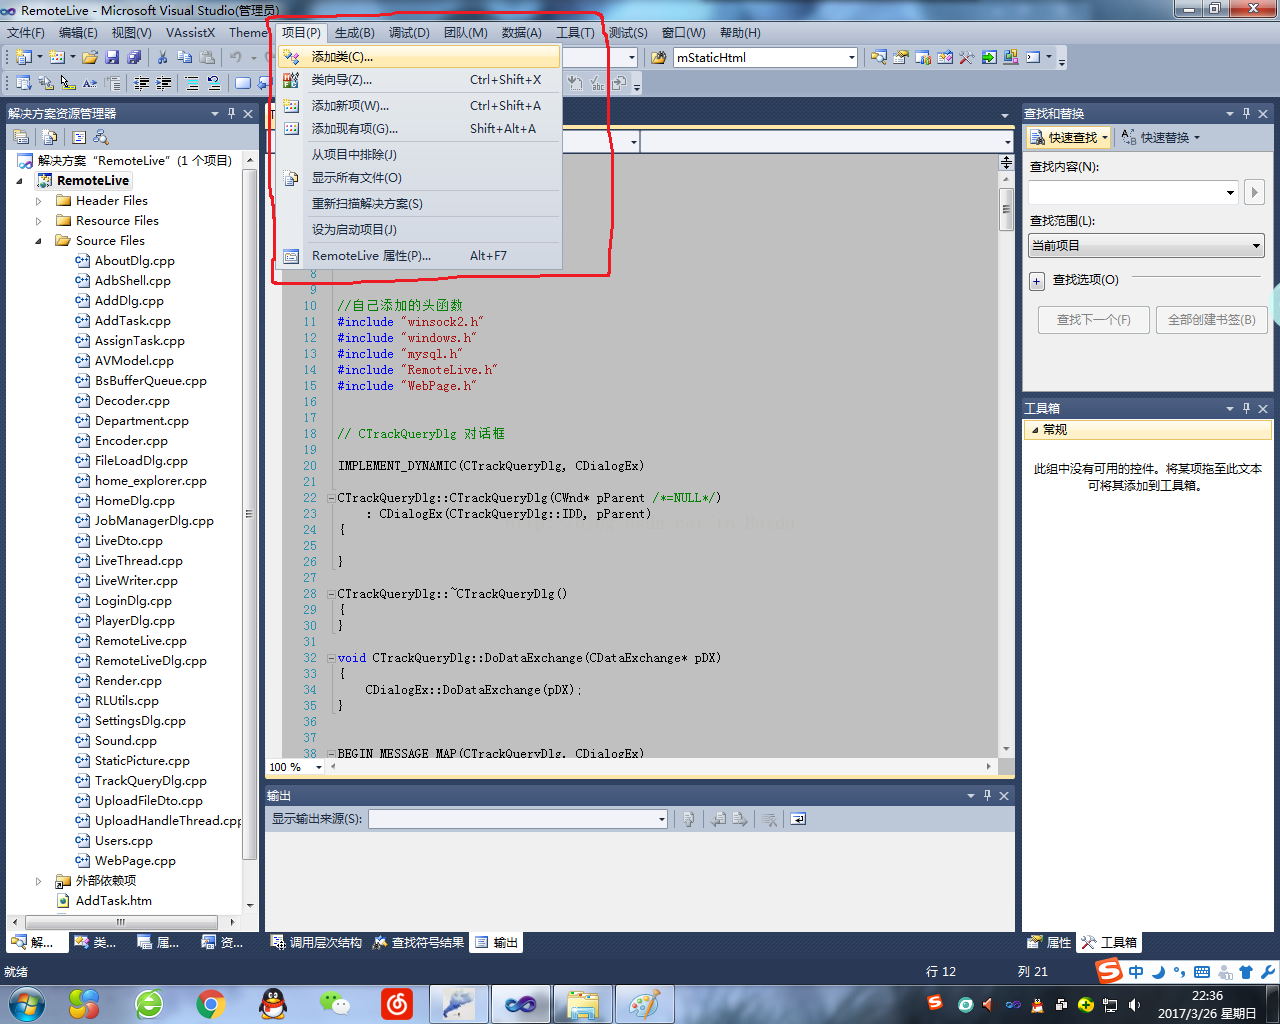Open Toolbox hammer-and-wrench toolbar icon
Image resolution: width=1280 pixels, height=1024 pixels.
(x=967, y=57)
